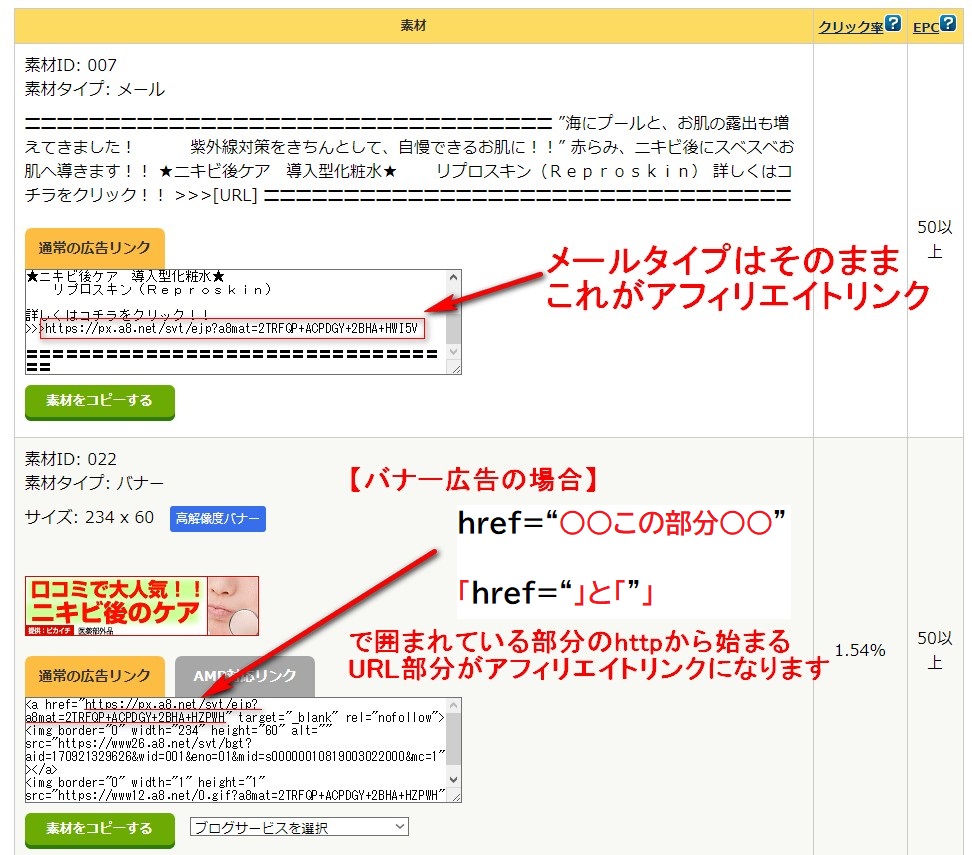The image size is (972, 855).
Task: Select 通常の広告リンク tab for material 007
Action: [x=95, y=248]
